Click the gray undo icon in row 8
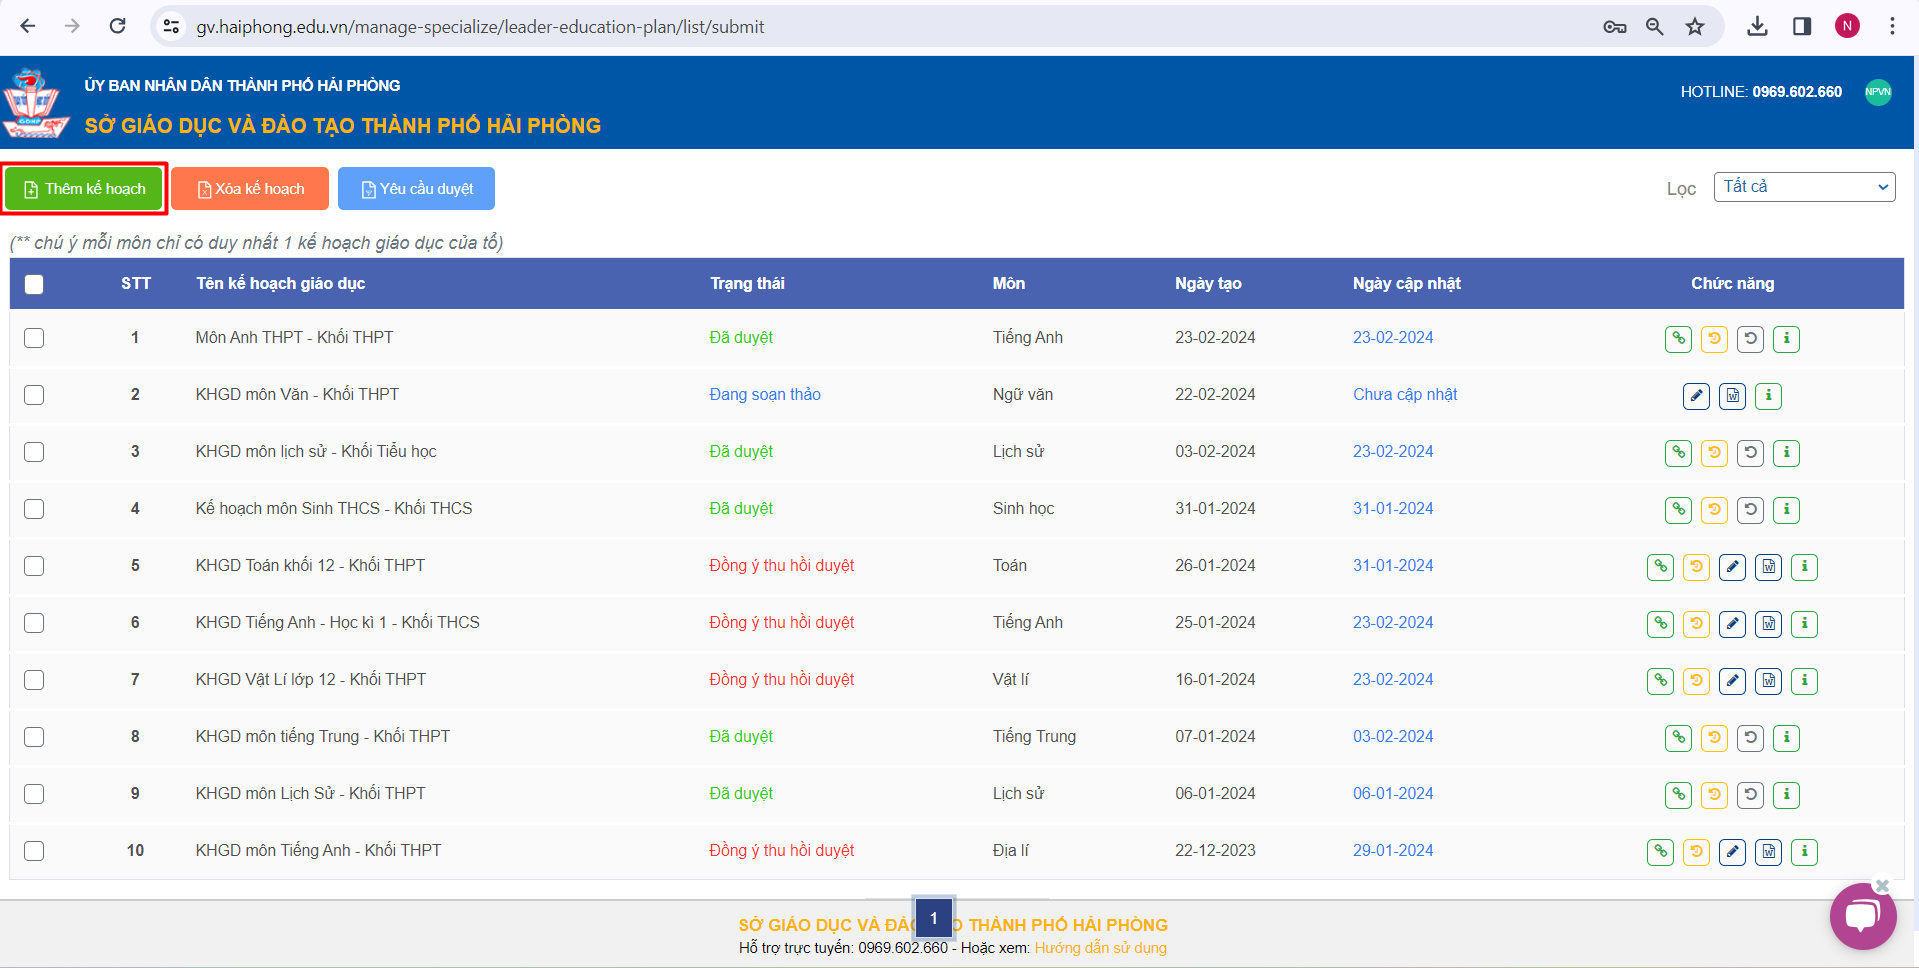The height and width of the screenshot is (968, 1919). [1750, 738]
